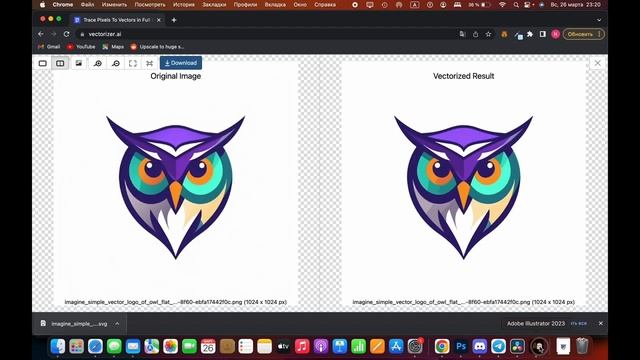Launch Telegram from the dock
The height and width of the screenshot is (360, 640).
[498, 347]
